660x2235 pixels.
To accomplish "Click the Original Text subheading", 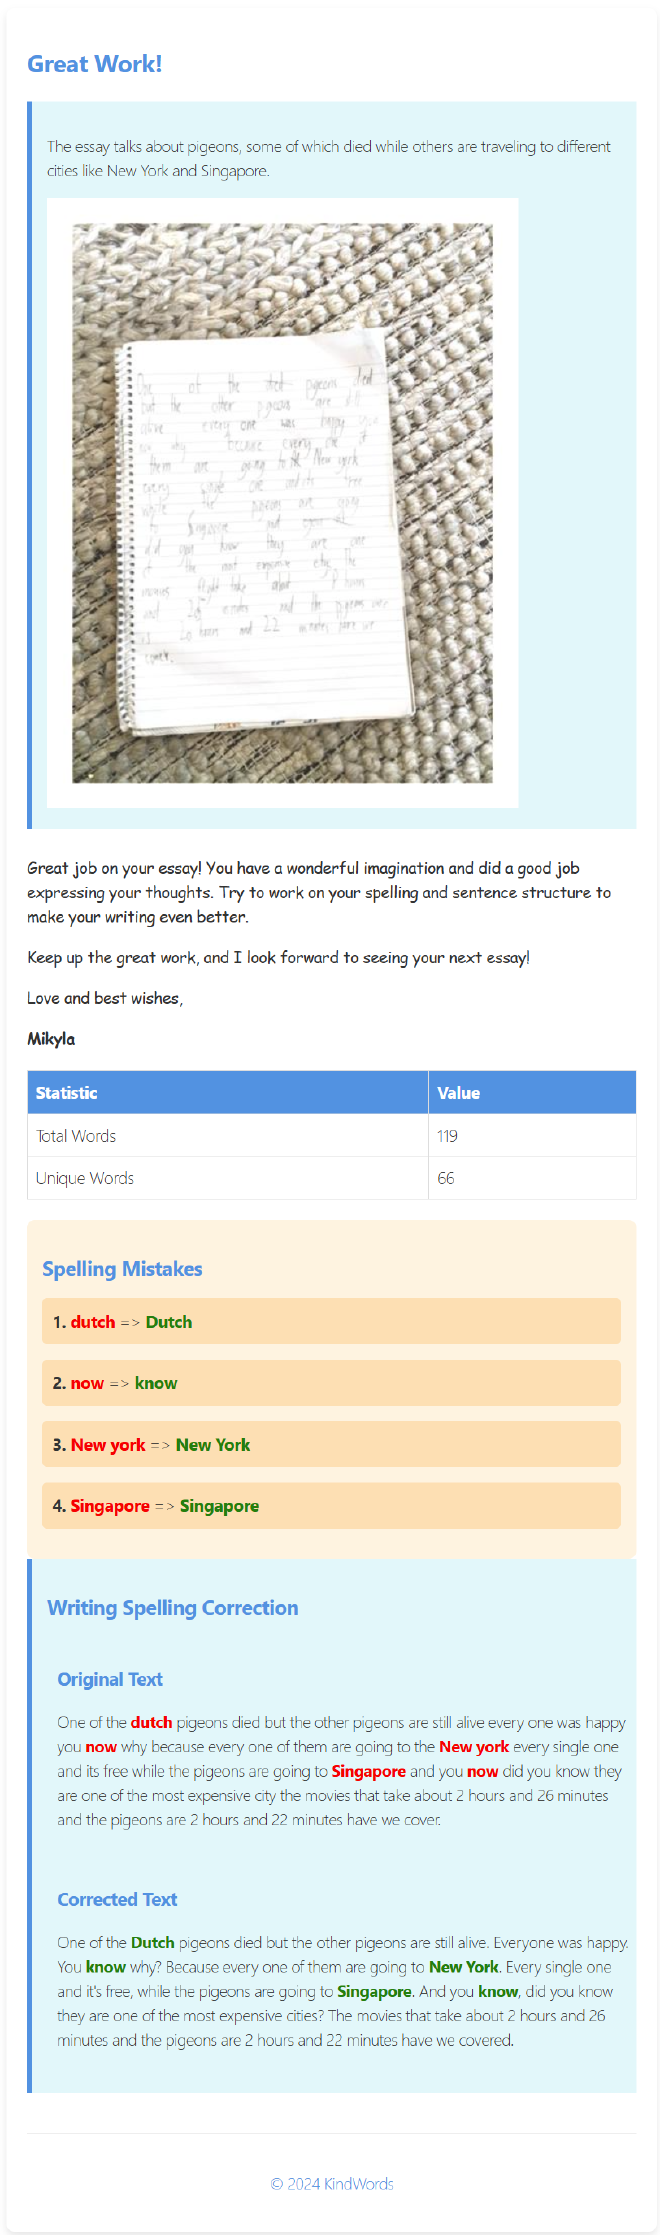I will pos(110,1680).
